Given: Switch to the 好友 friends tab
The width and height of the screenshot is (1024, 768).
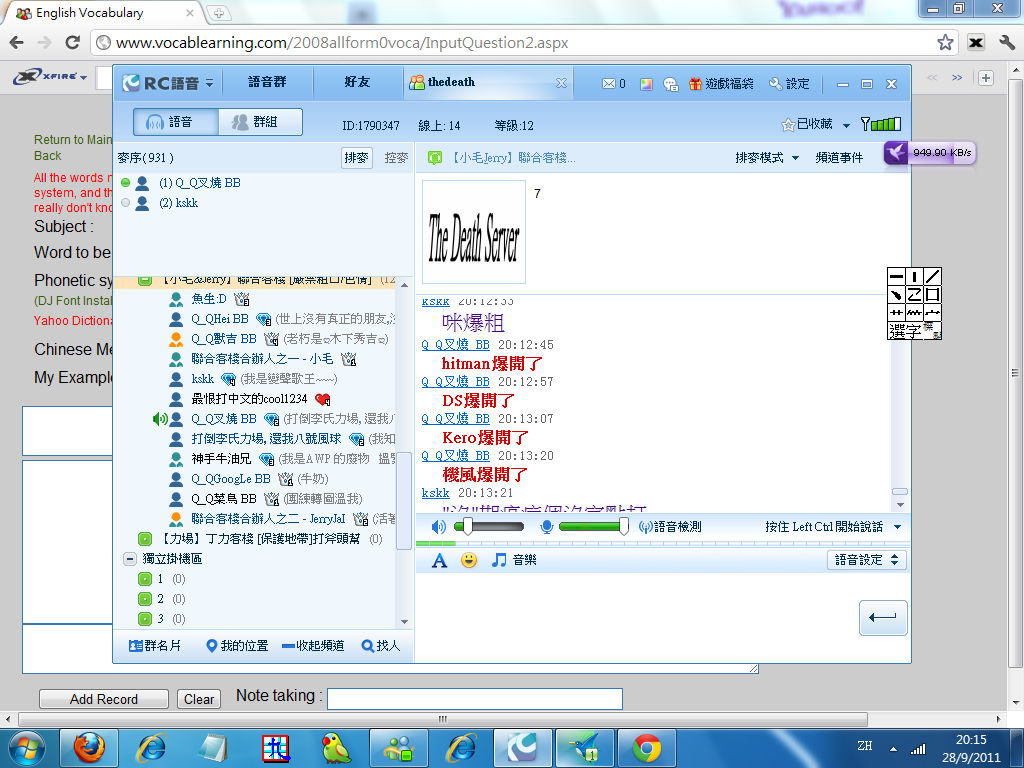Looking at the screenshot, I should click(357, 82).
